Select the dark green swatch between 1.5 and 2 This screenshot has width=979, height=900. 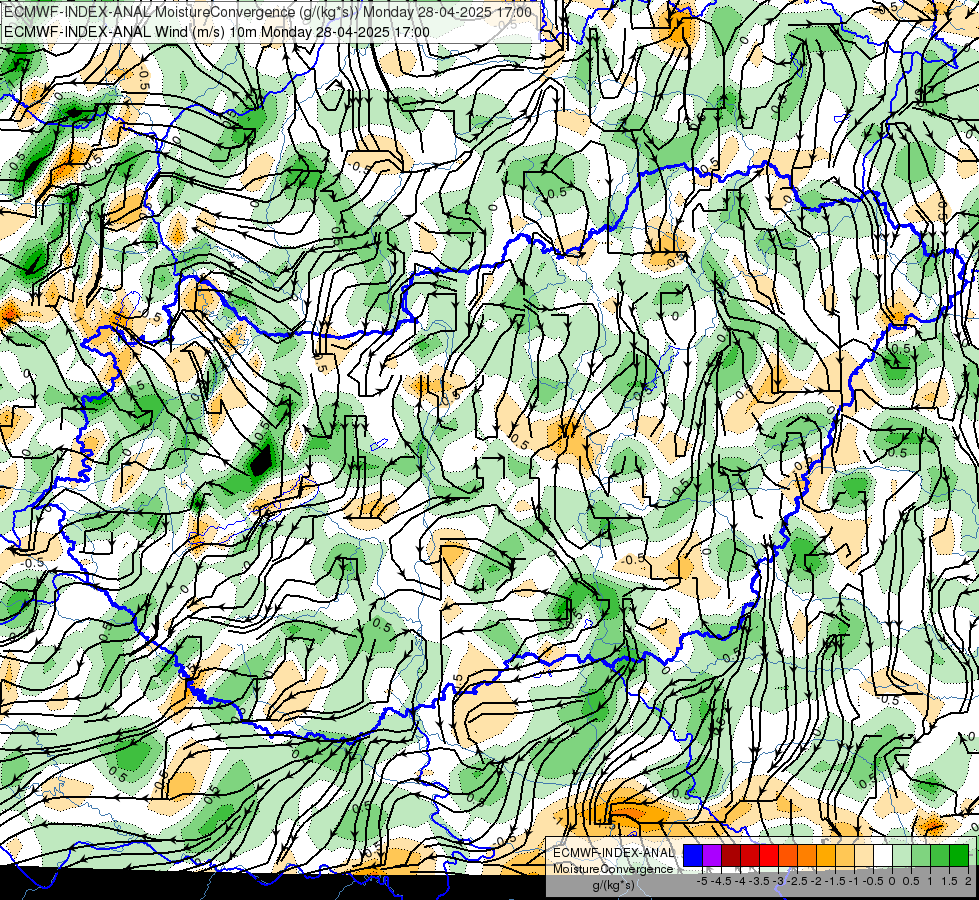click(959, 856)
